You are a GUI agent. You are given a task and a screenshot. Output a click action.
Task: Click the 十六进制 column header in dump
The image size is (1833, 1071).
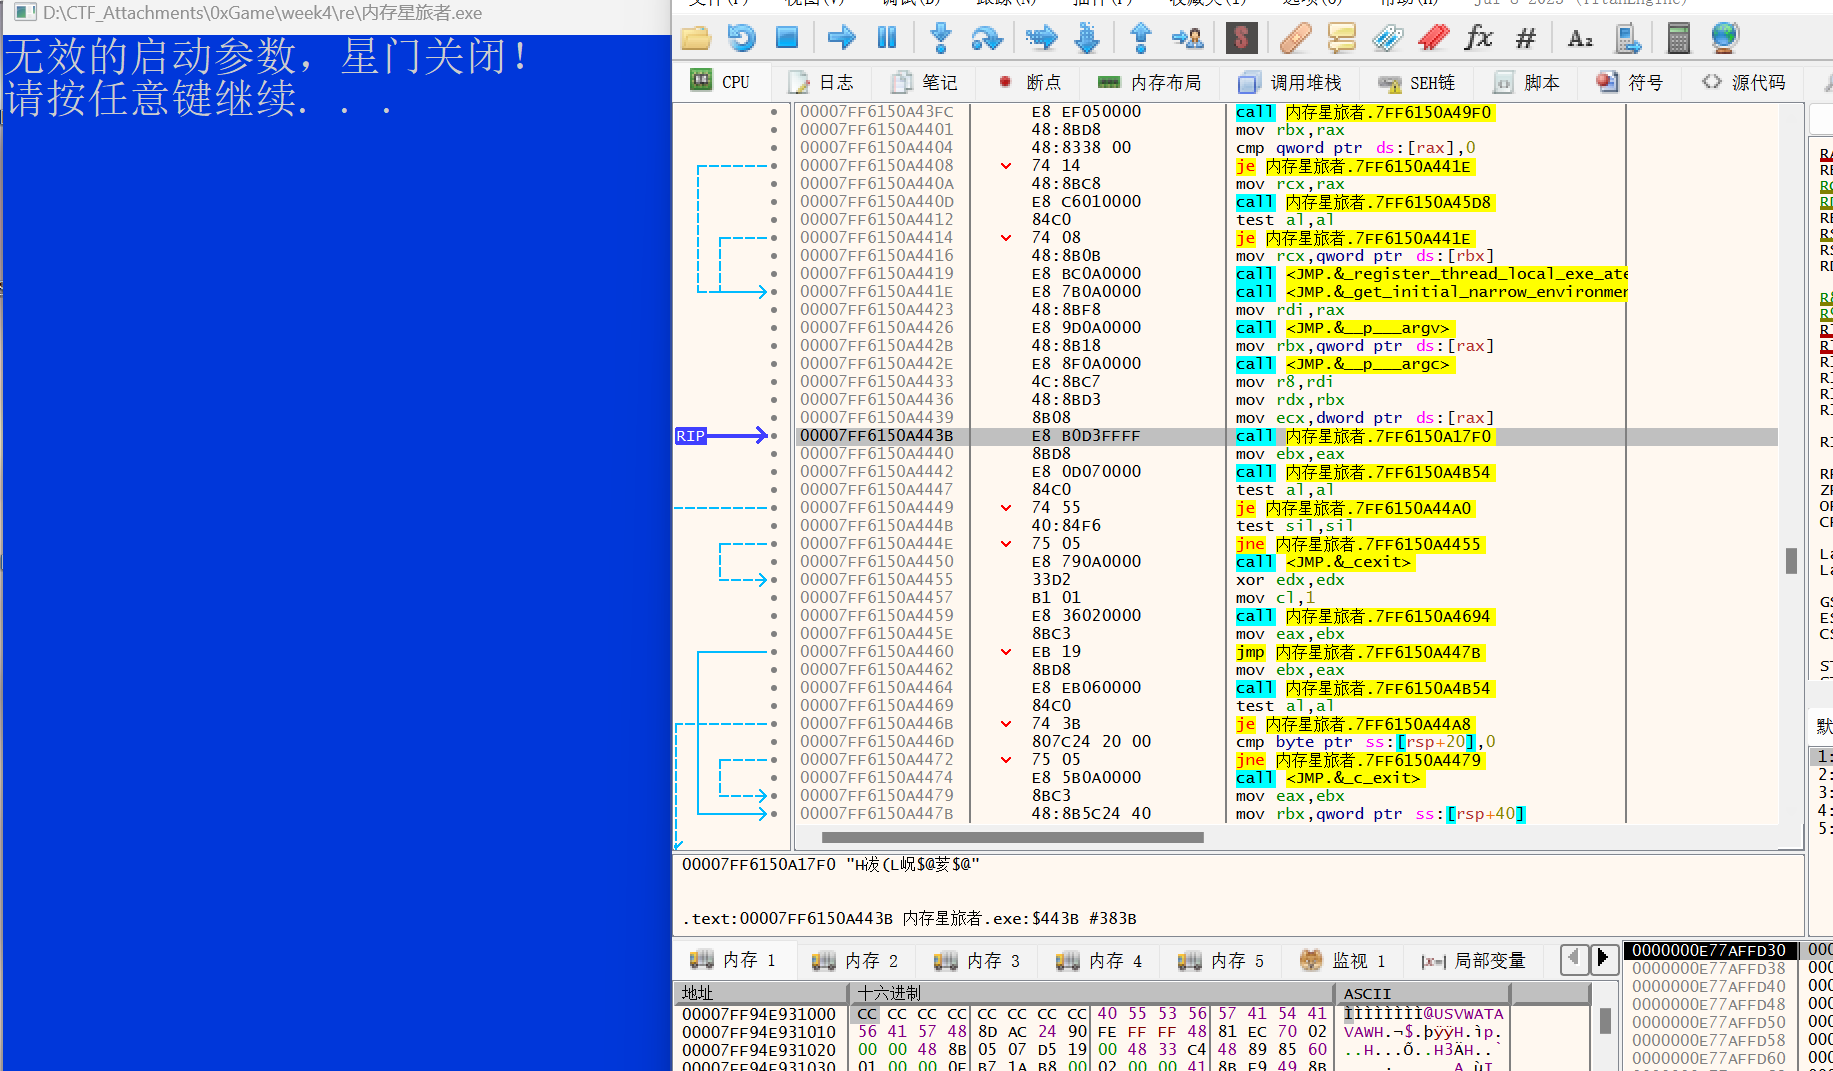889,993
